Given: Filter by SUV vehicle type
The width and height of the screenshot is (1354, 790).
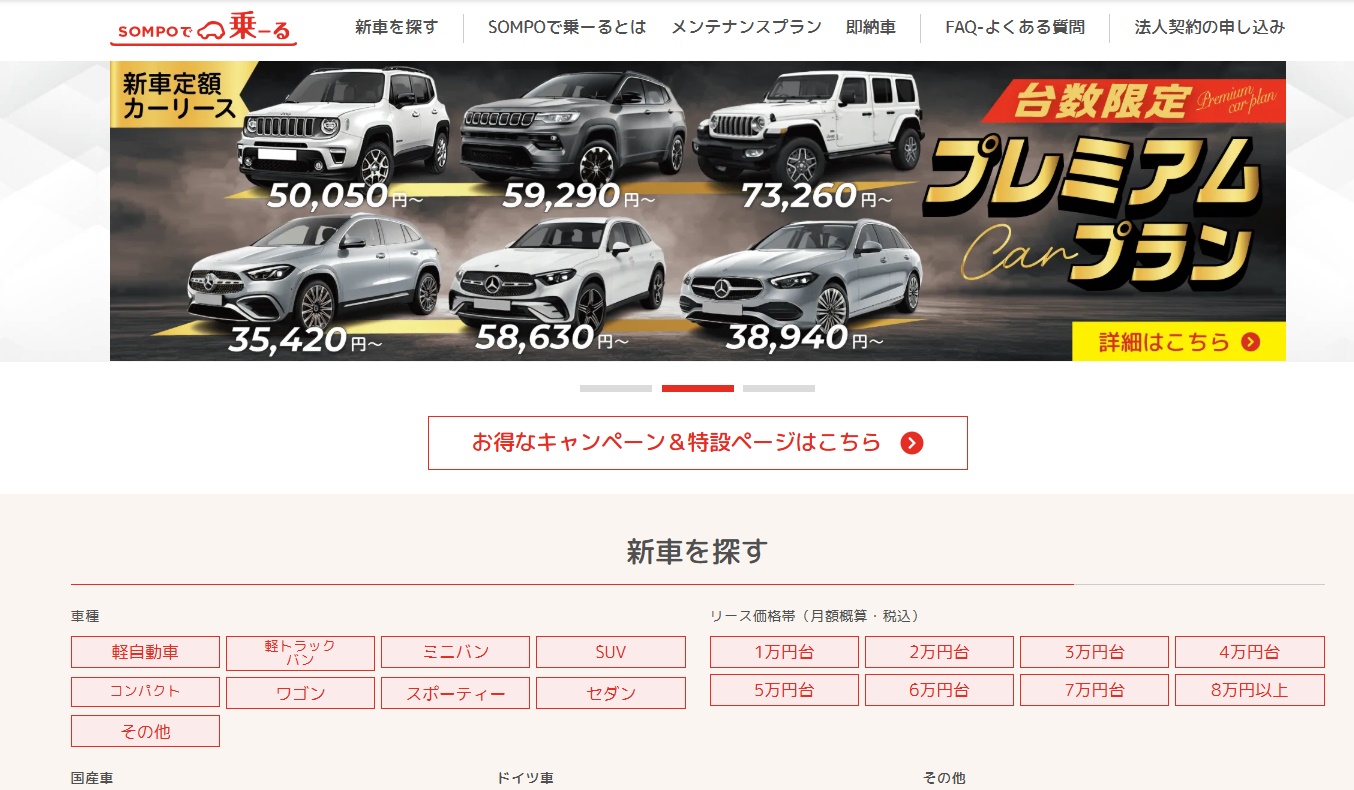Looking at the screenshot, I should pyautogui.click(x=611, y=652).
